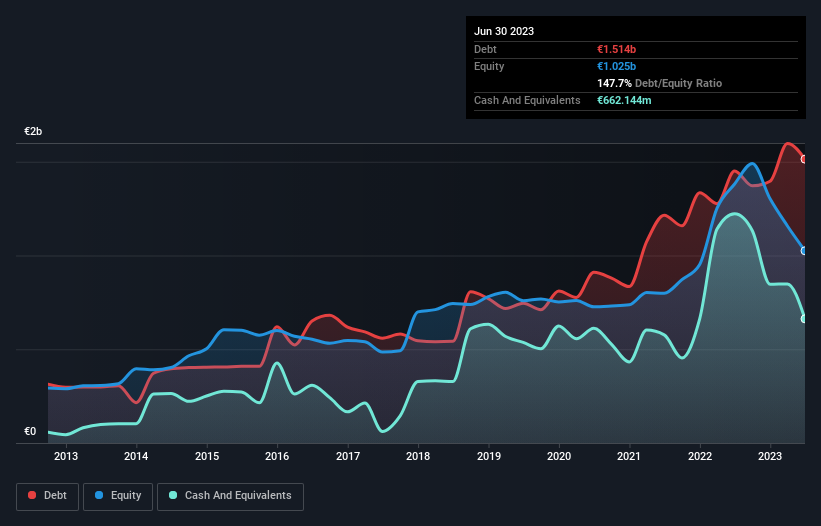Click the 2017 x-axis label
Screen dimensions: 821x526
click(x=348, y=456)
